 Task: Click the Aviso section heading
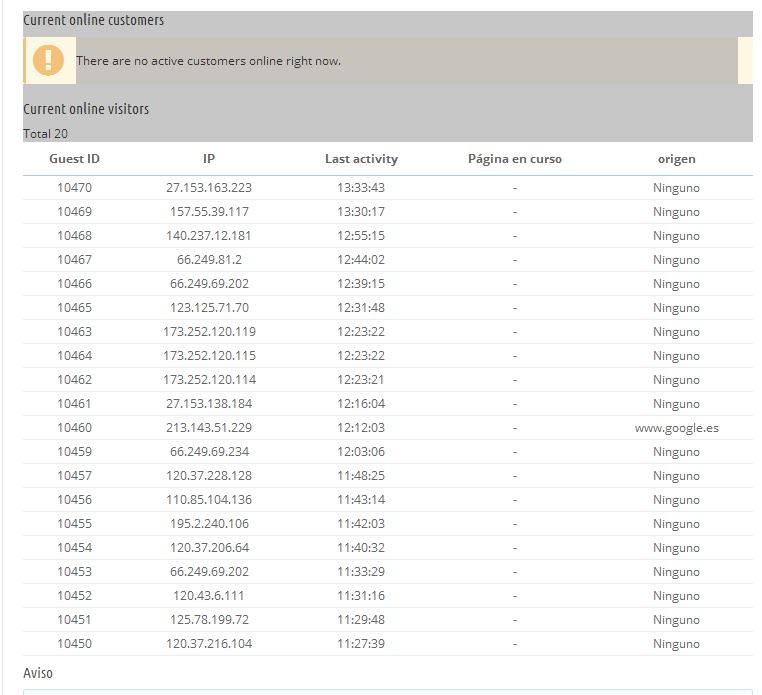click(38, 673)
